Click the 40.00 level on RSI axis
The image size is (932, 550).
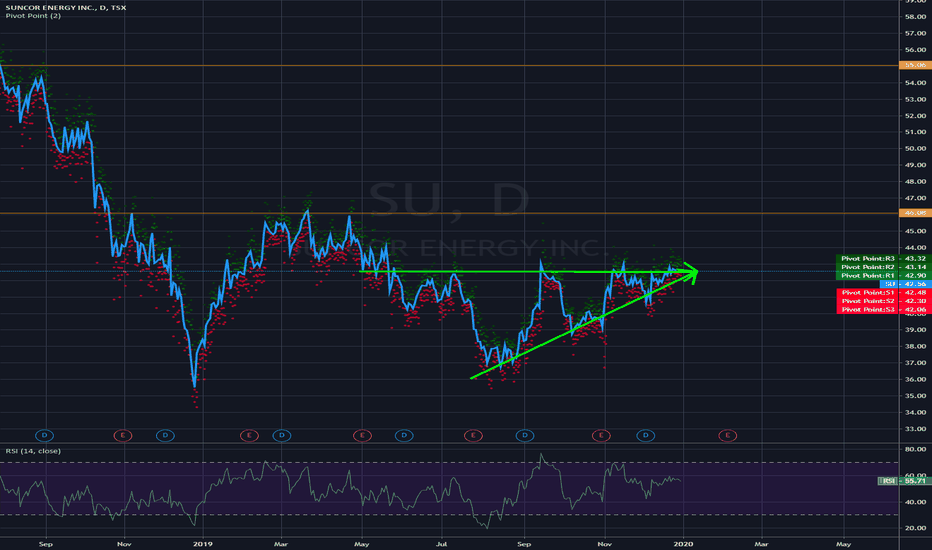tap(915, 502)
